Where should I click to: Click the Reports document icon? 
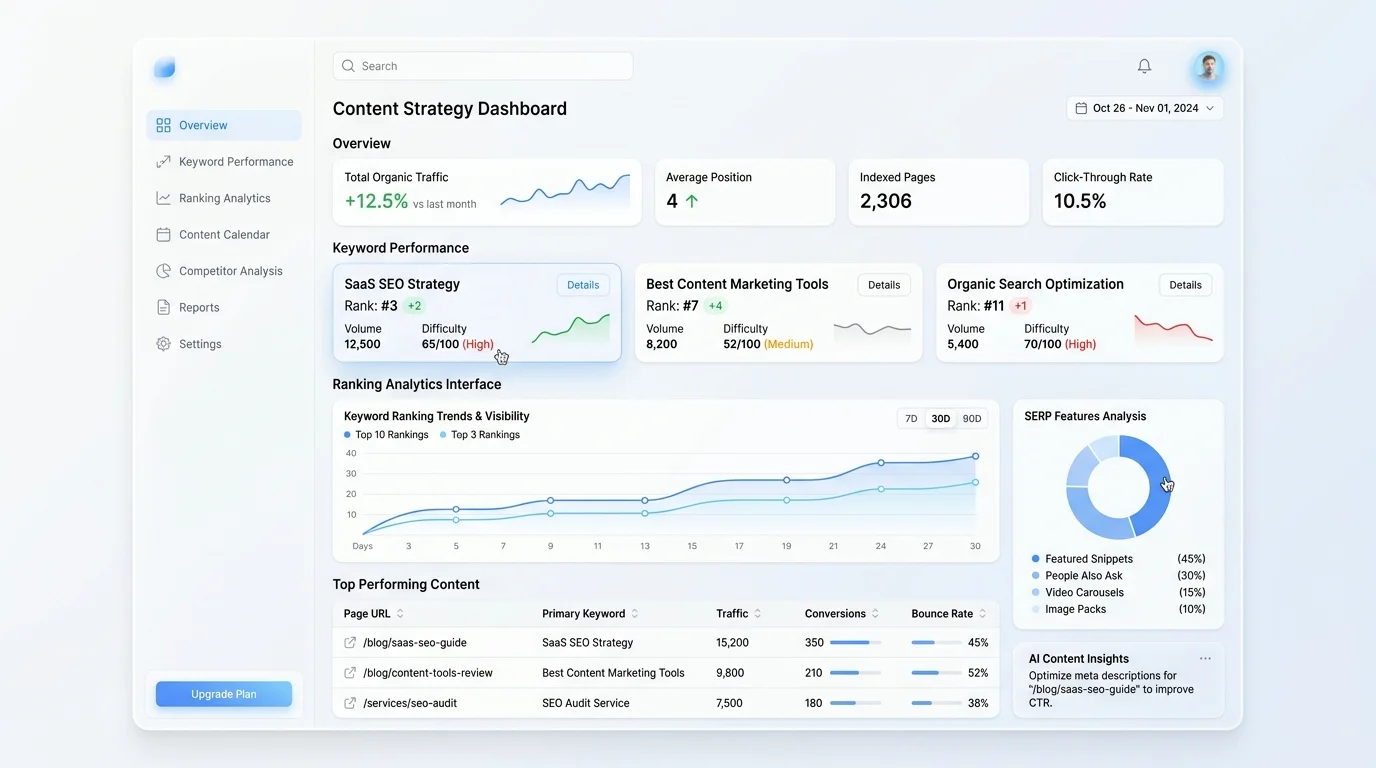click(x=163, y=308)
